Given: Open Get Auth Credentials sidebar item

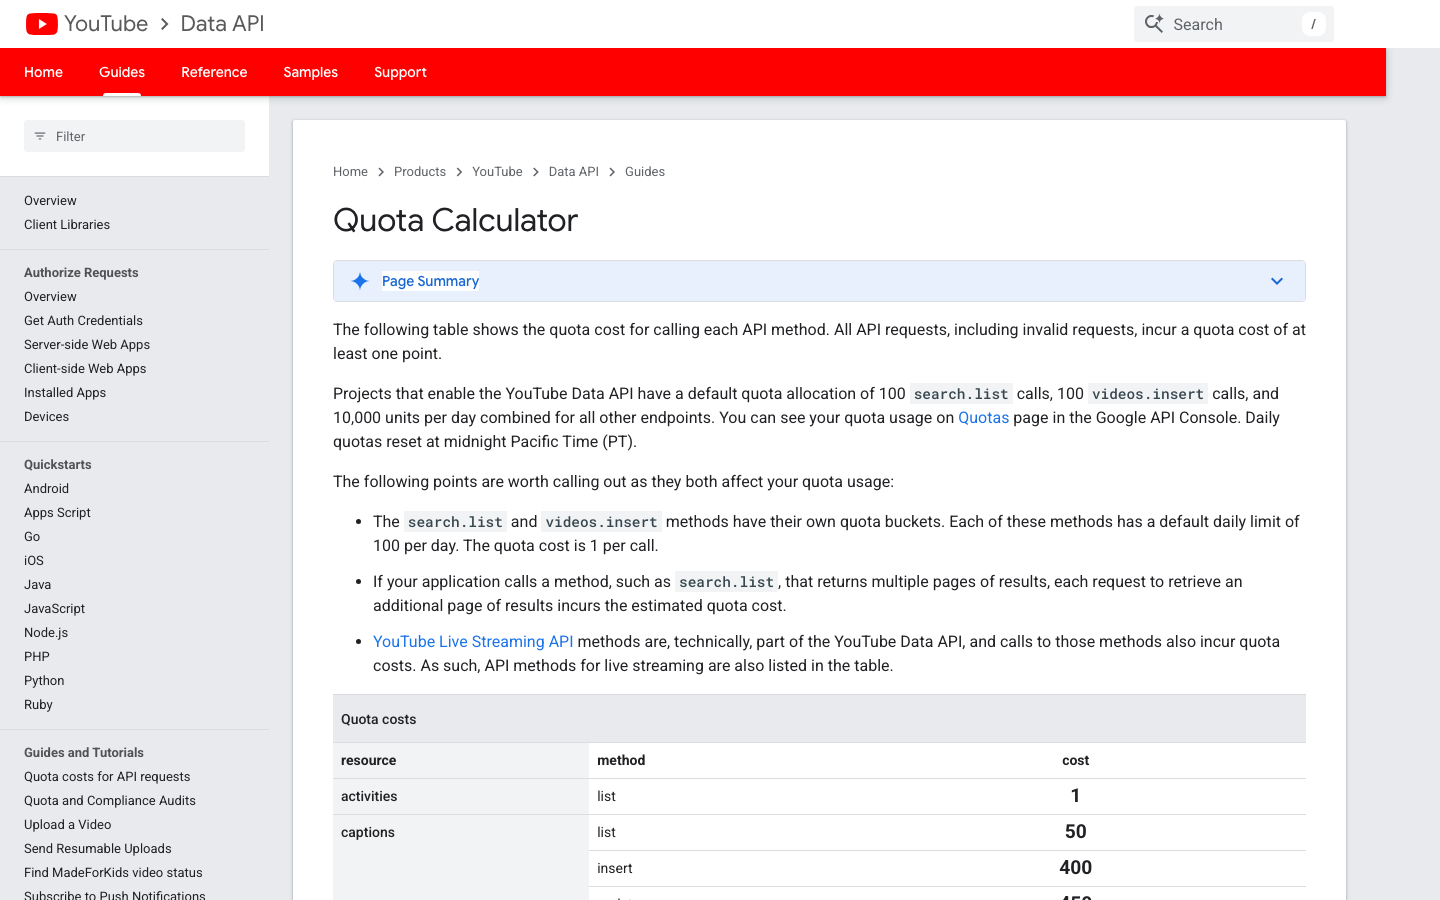Looking at the screenshot, I should (x=83, y=321).
